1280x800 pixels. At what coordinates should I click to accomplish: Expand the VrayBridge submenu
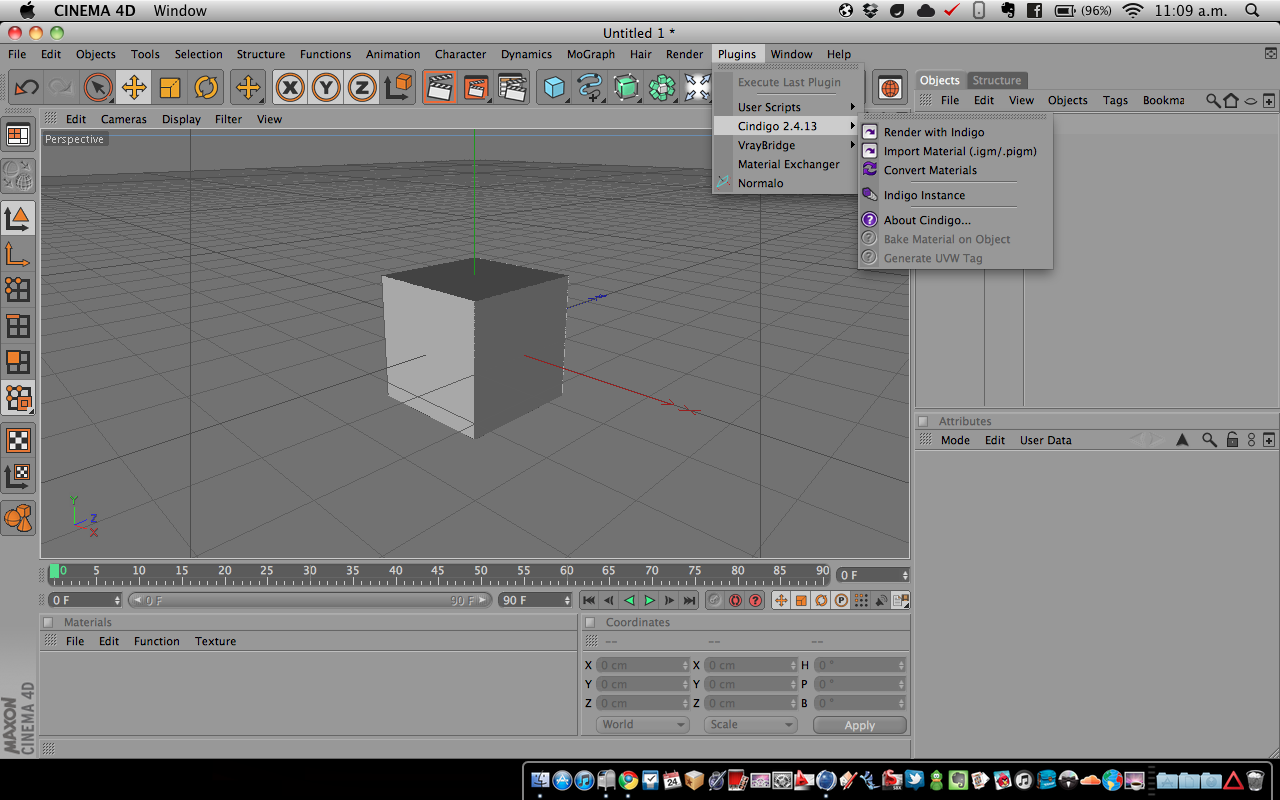(x=788, y=145)
